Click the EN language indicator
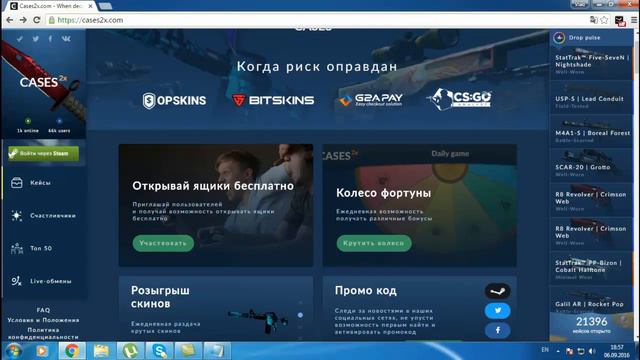 click(545, 350)
